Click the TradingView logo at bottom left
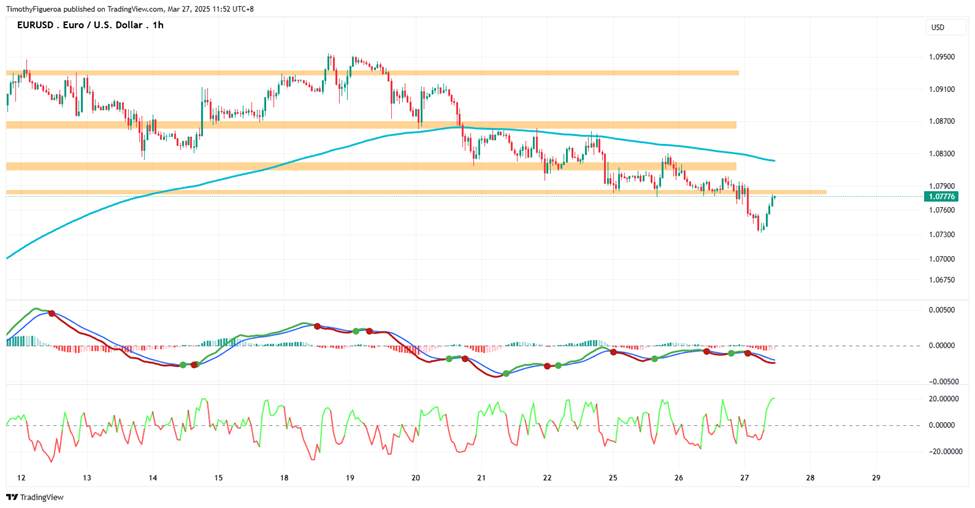 [35, 497]
